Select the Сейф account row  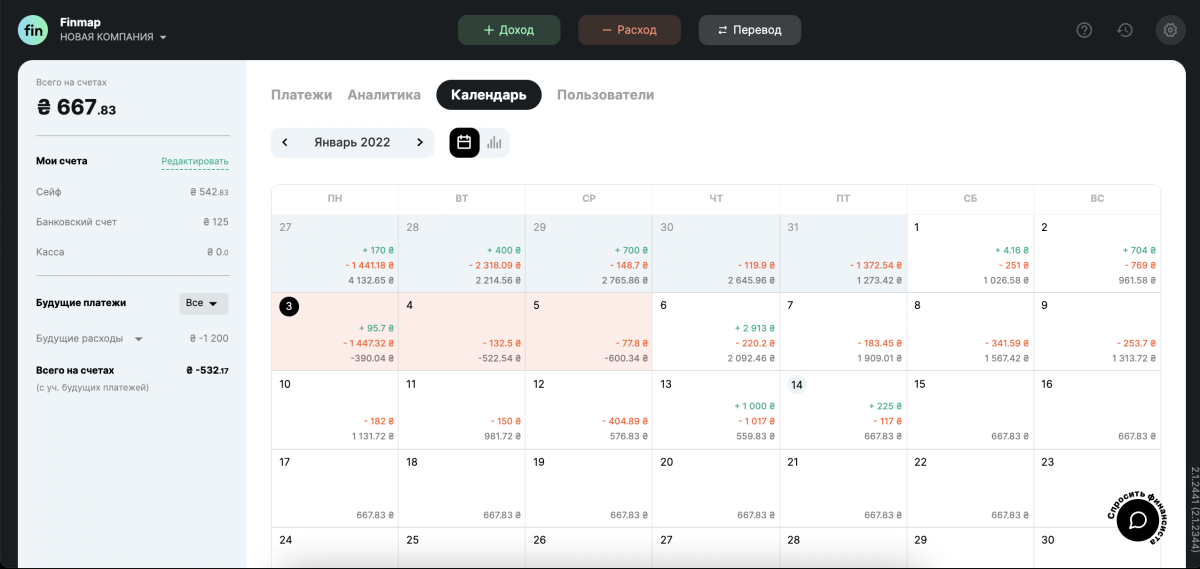pyautogui.click(x=132, y=192)
